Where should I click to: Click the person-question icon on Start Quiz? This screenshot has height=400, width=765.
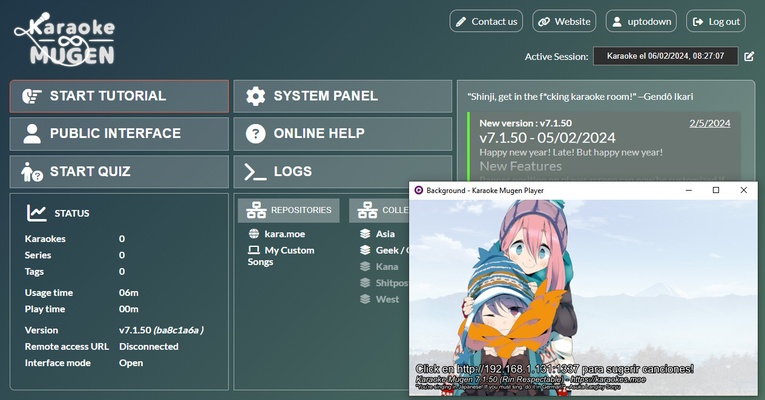[x=32, y=172]
